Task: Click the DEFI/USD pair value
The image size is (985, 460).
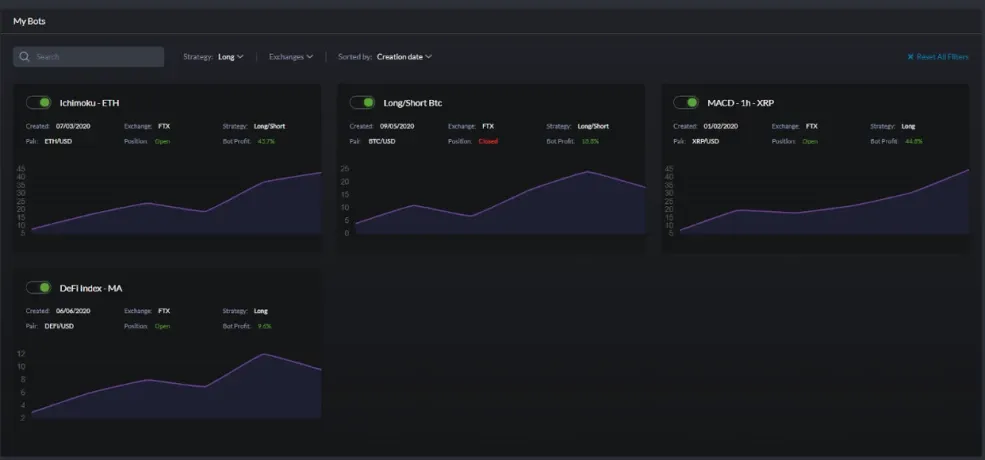Action: pyautogui.click(x=59, y=326)
